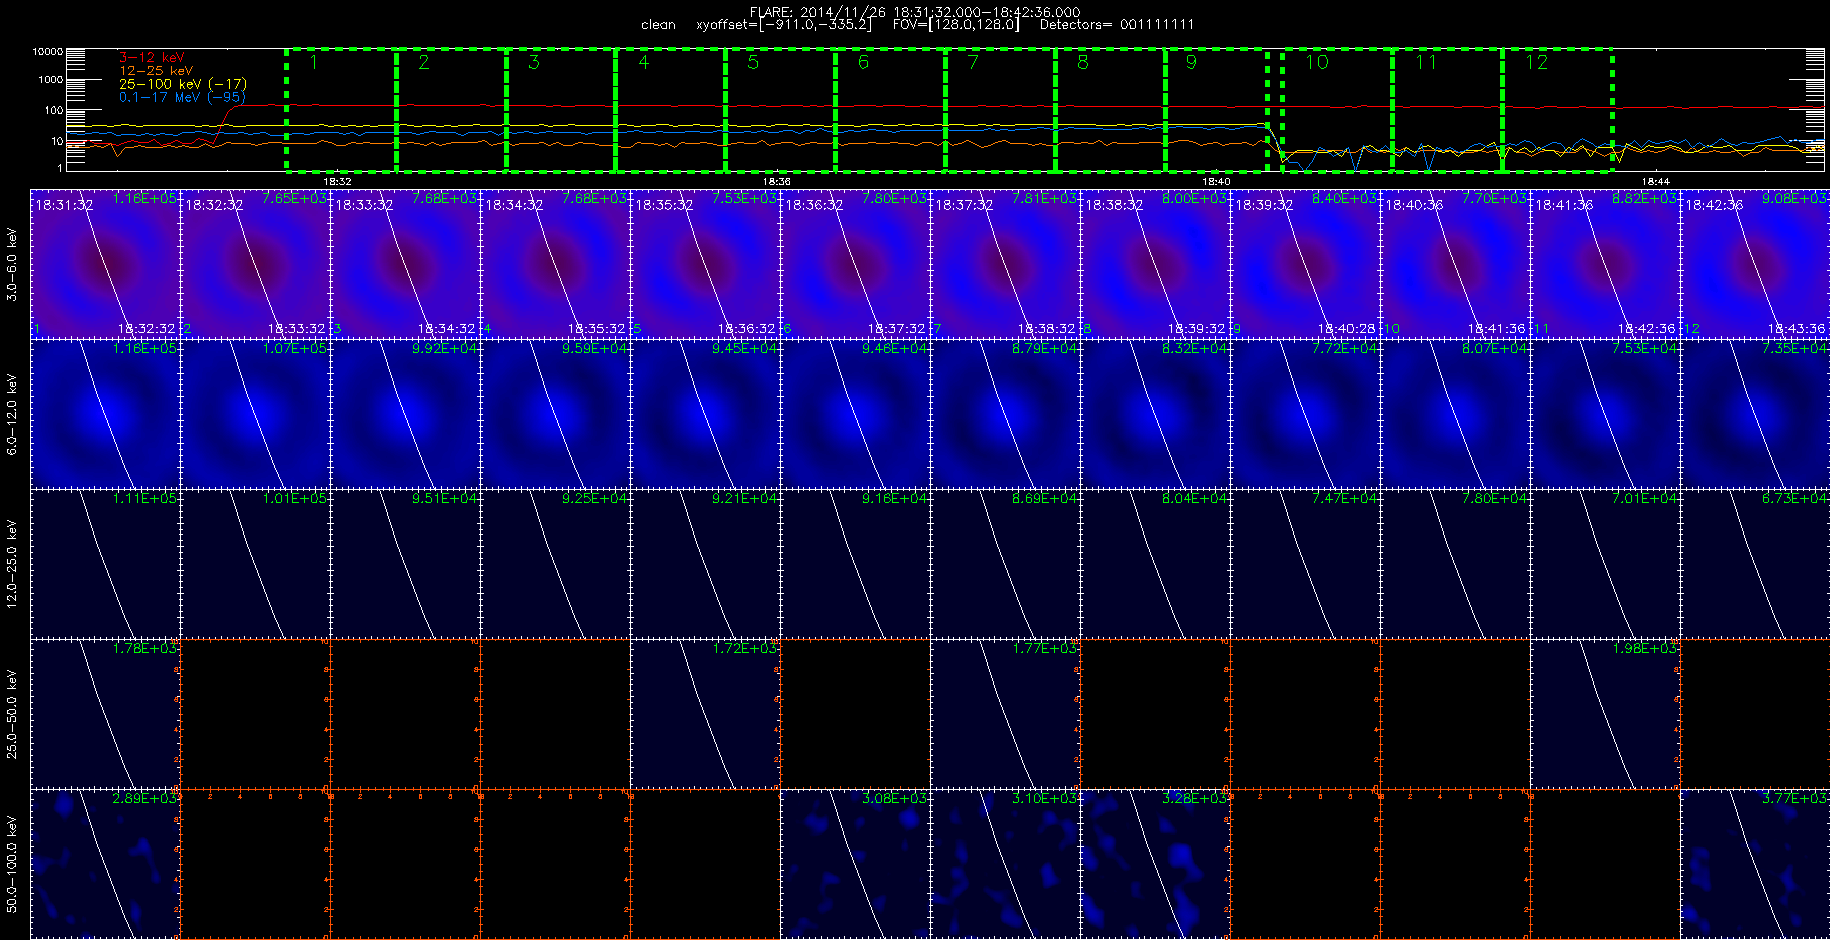Select interval 4 box in the lightcurve
Screen dimensions: 1830x940
coord(671,110)
